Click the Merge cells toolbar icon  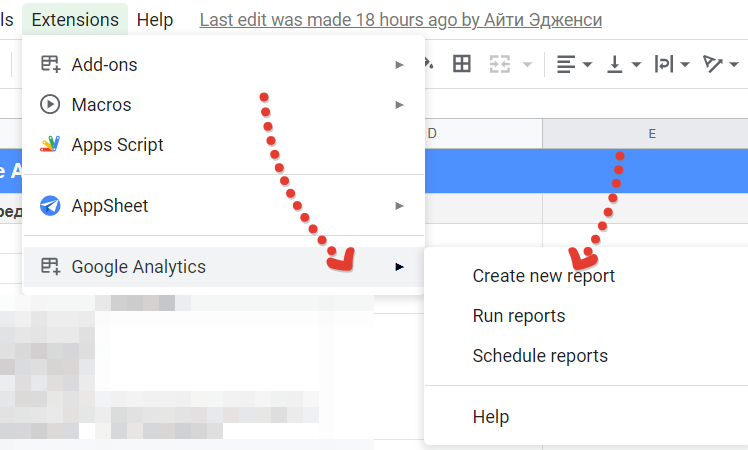coord(500,64)
